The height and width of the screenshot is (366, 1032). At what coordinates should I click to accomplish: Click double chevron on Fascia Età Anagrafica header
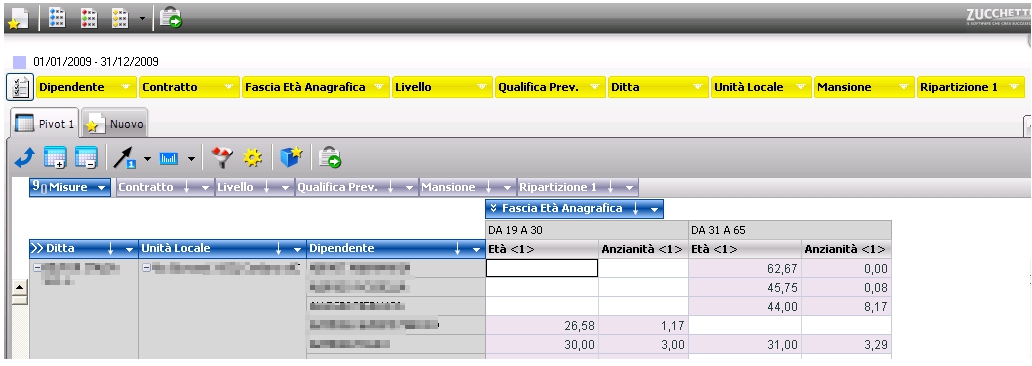click(x=494, y=209)
